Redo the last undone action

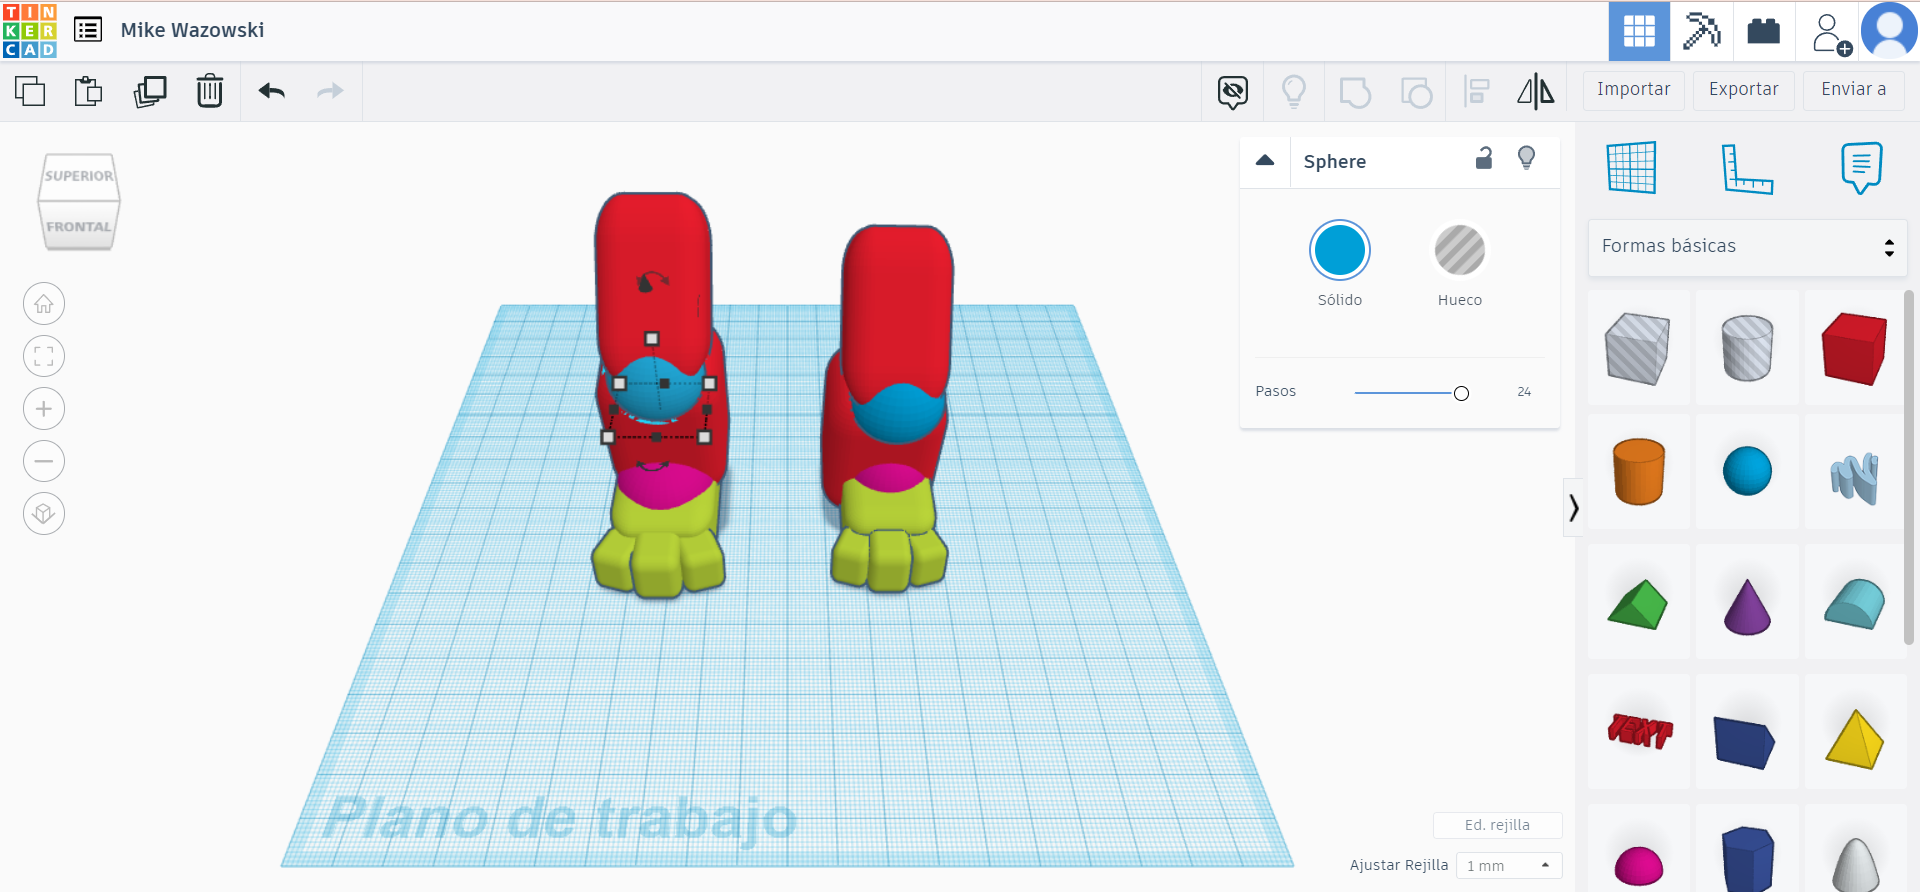330,91
